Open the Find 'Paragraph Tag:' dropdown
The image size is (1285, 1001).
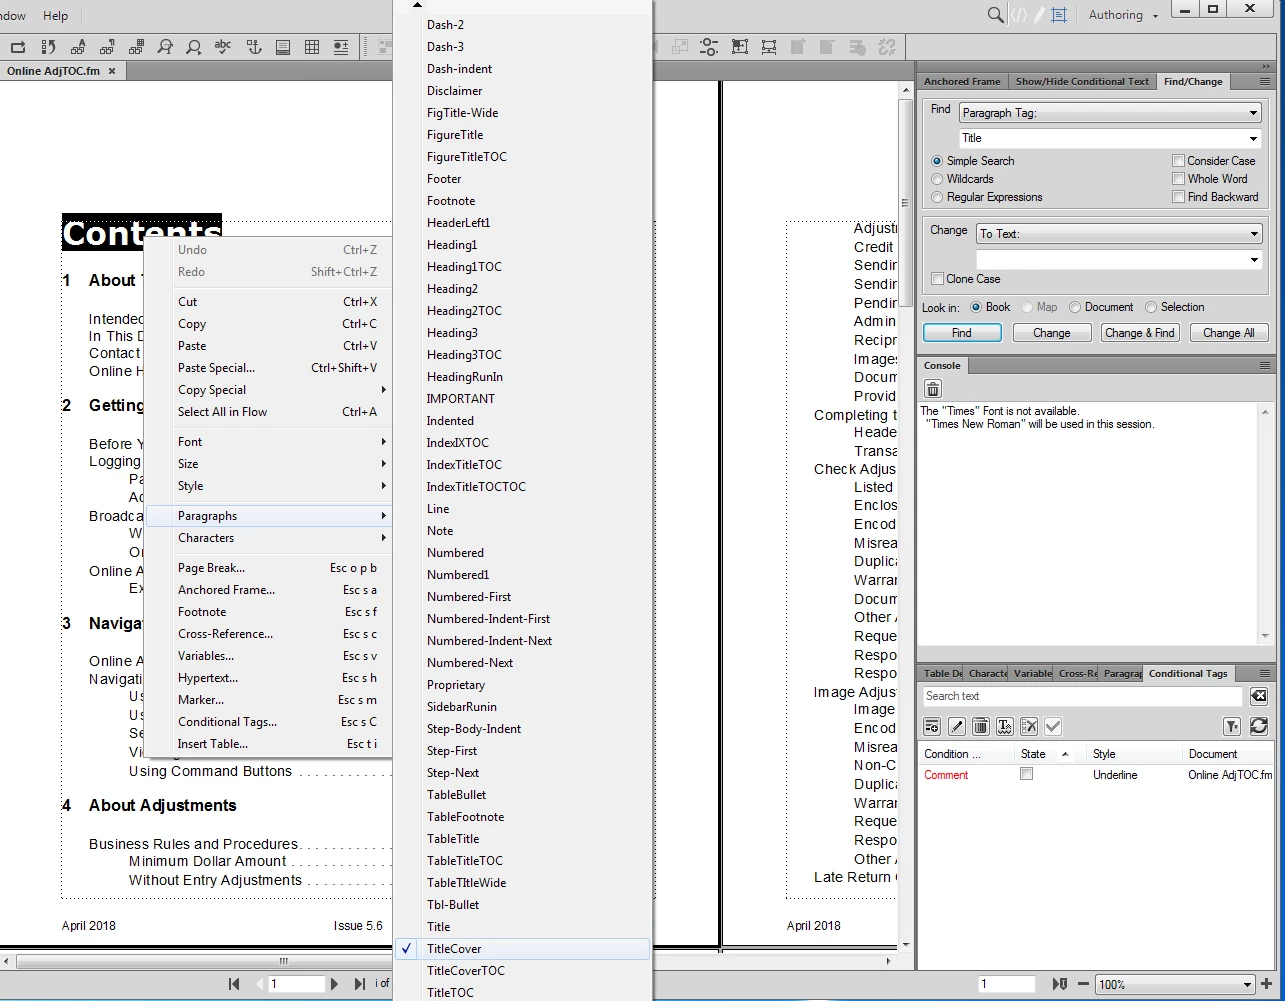pos(1110,113)
